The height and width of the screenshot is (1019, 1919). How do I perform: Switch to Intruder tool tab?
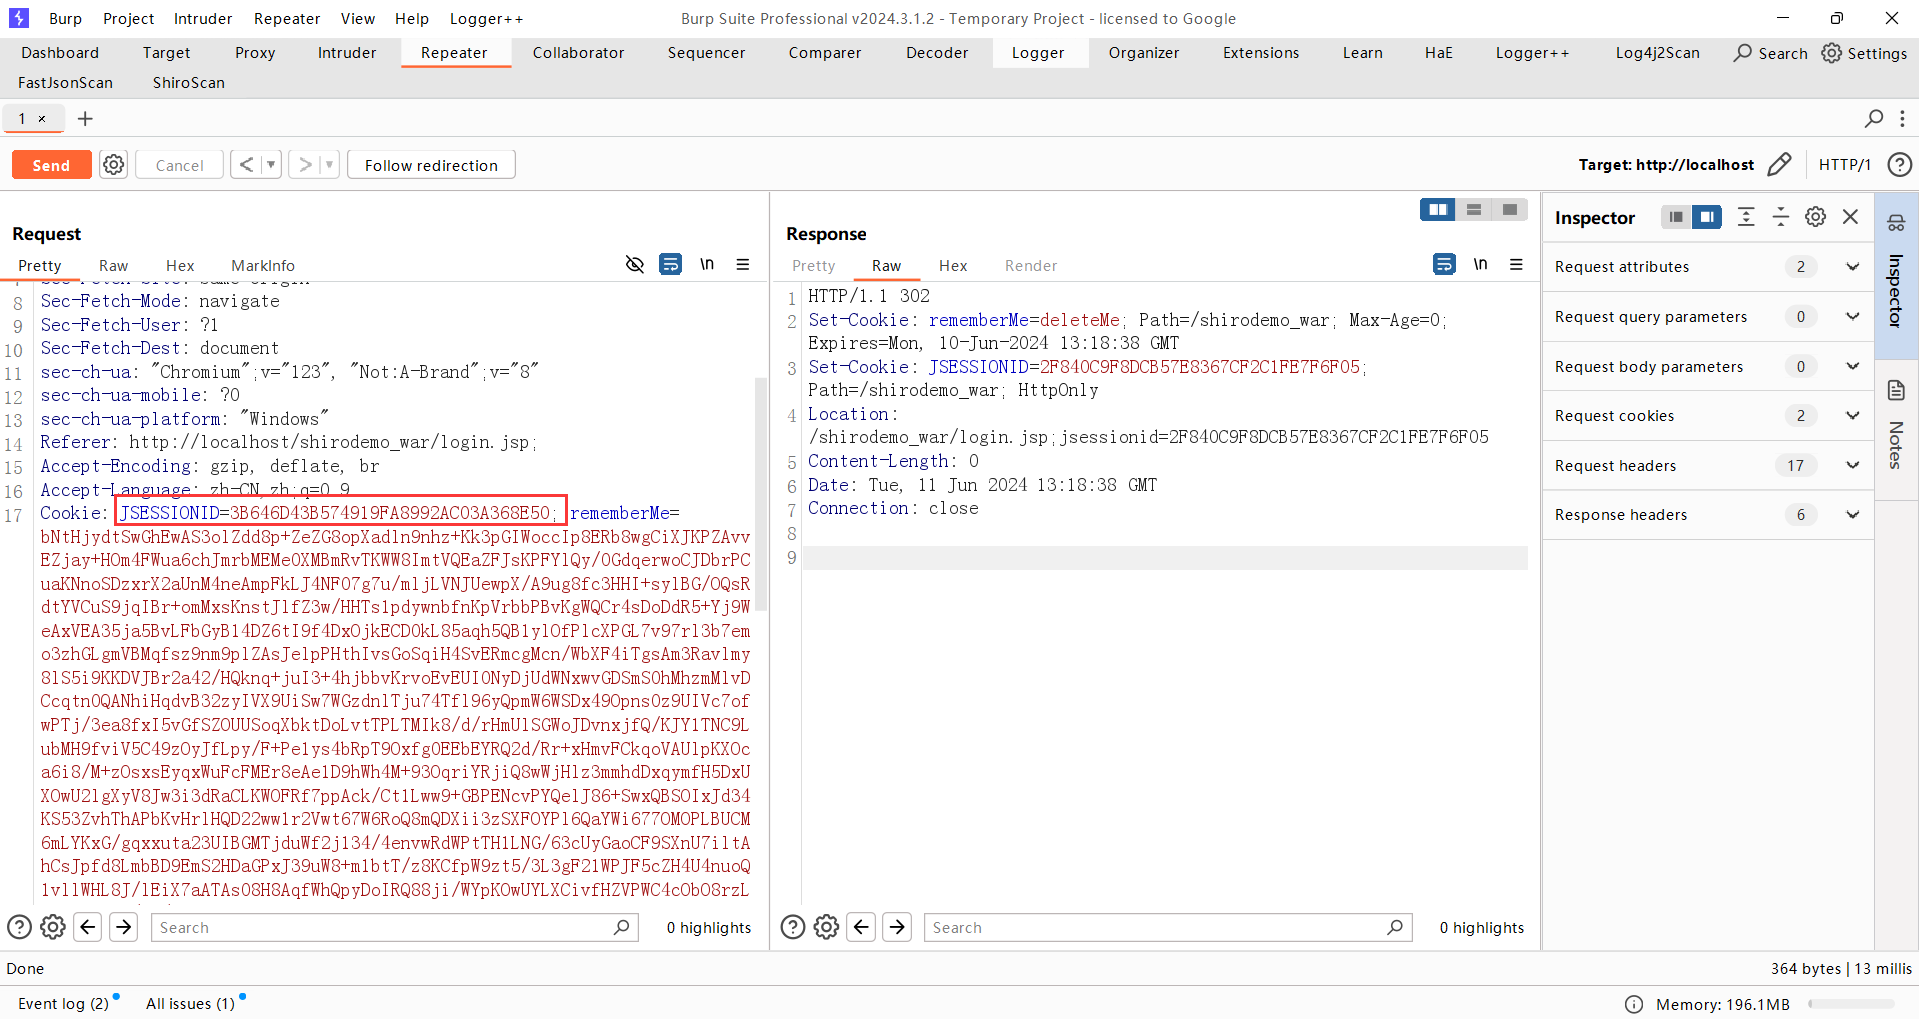[x=347, y=53]
